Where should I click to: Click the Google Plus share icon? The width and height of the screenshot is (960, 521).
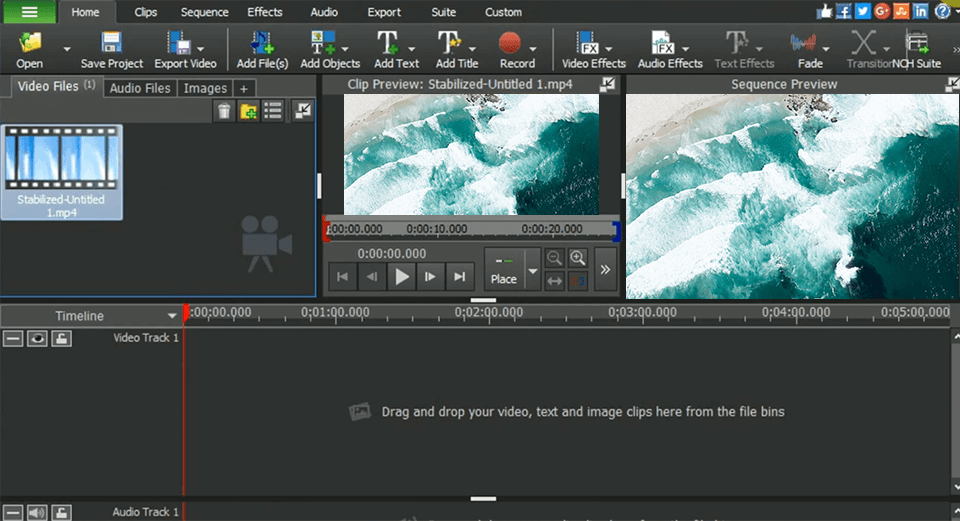[882, 11]
